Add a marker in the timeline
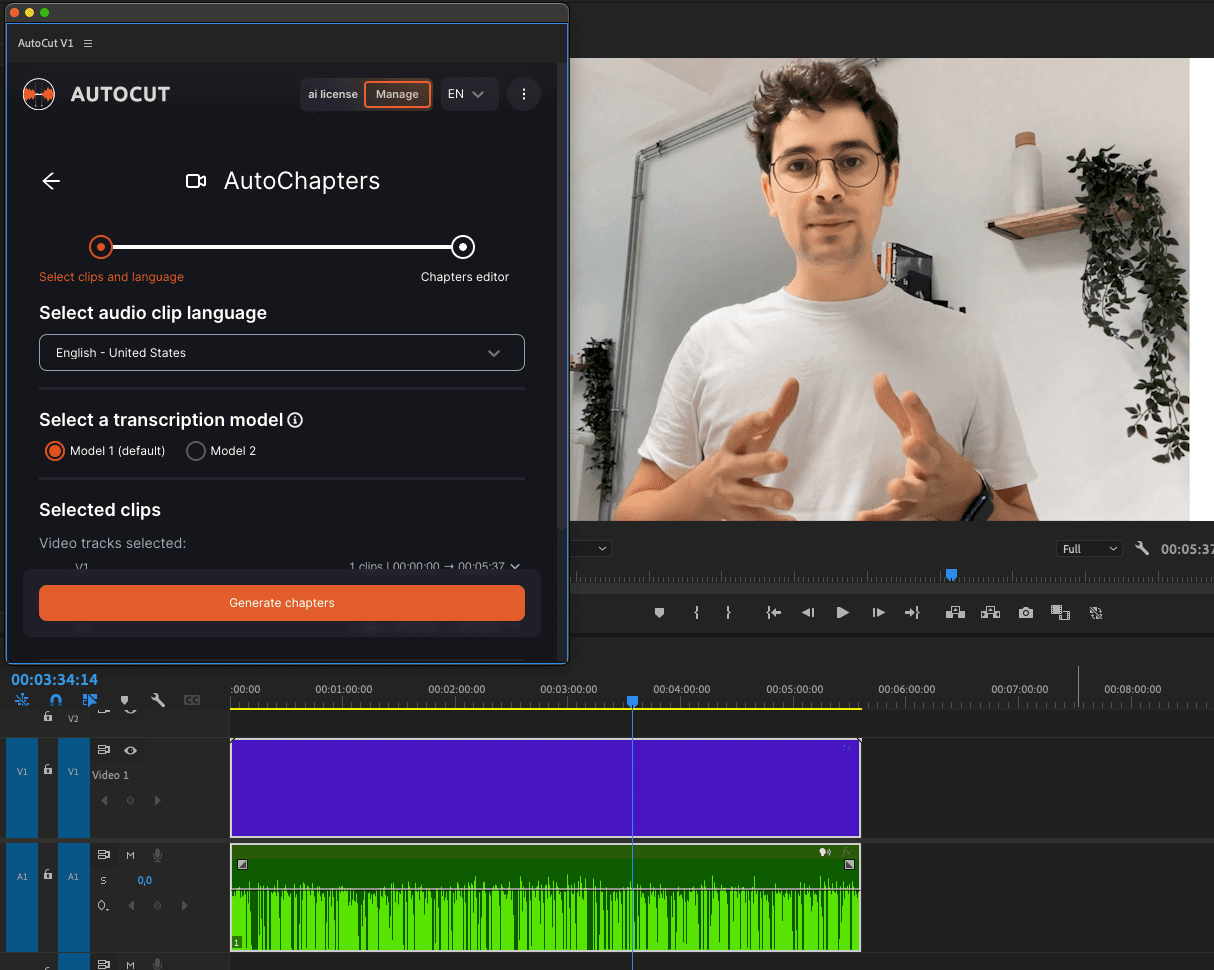 coord(124,701)
